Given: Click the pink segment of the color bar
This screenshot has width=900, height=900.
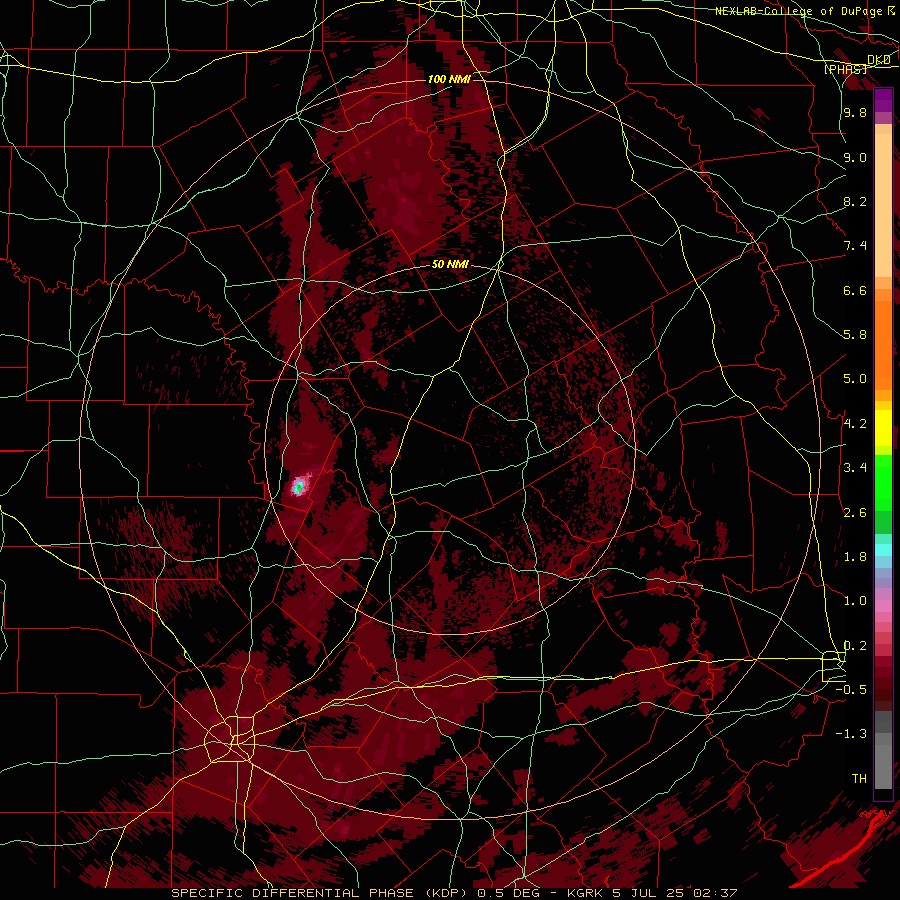Looking at the screenshot, I should point(883,606).
